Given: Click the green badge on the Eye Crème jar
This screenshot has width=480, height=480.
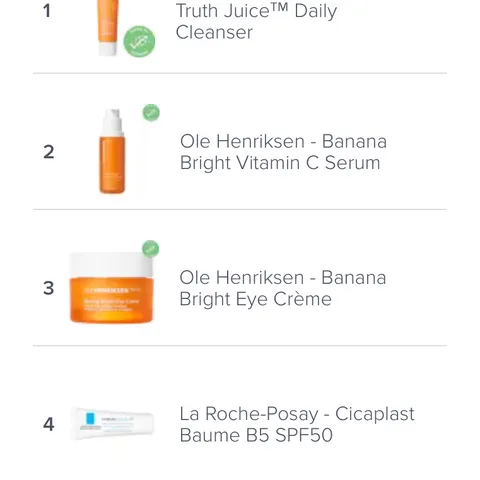Looking at the screenshot, I should [151, 249].
